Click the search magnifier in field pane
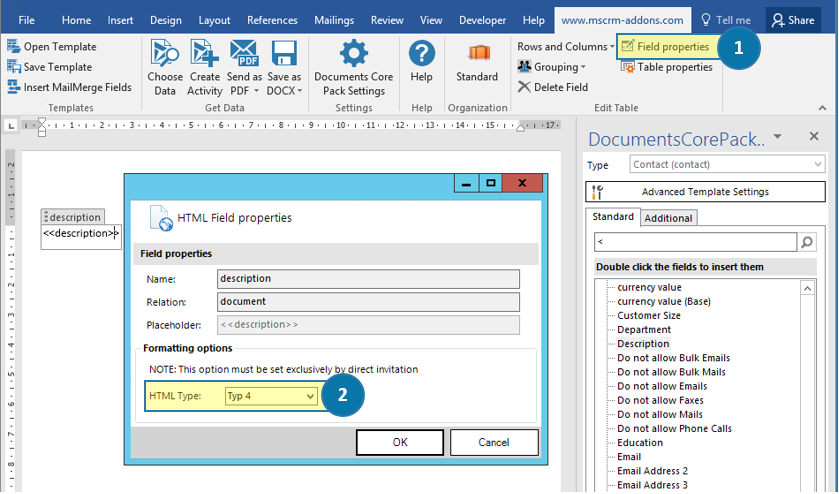The width and height of the screenshot is (839, 494). pos(807,242)
